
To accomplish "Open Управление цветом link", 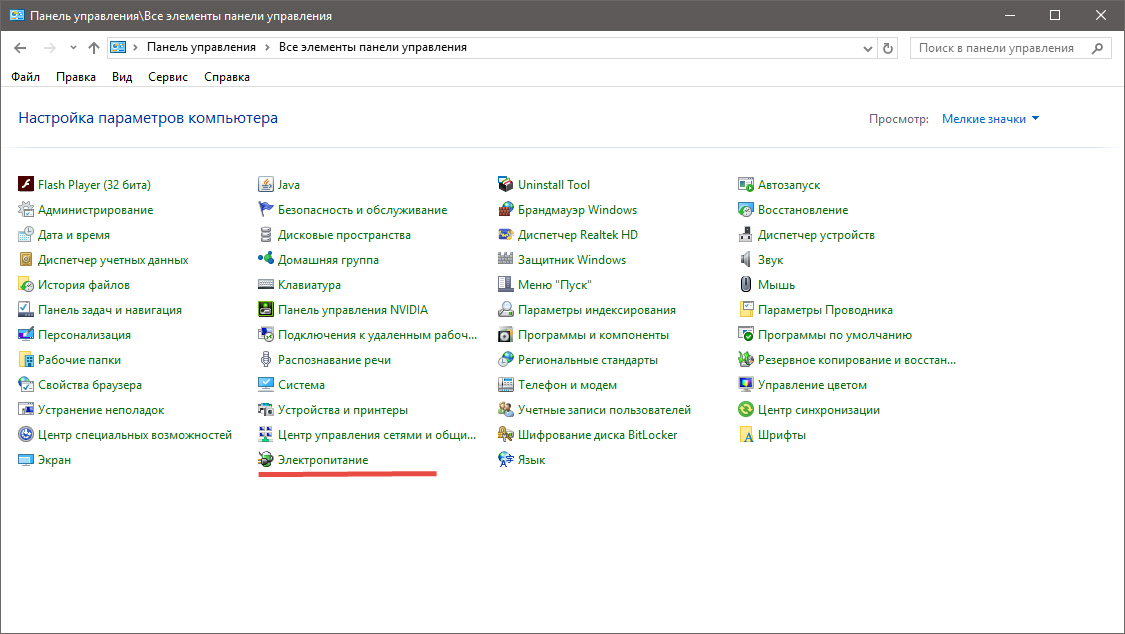I will click(x=812, y=385).
